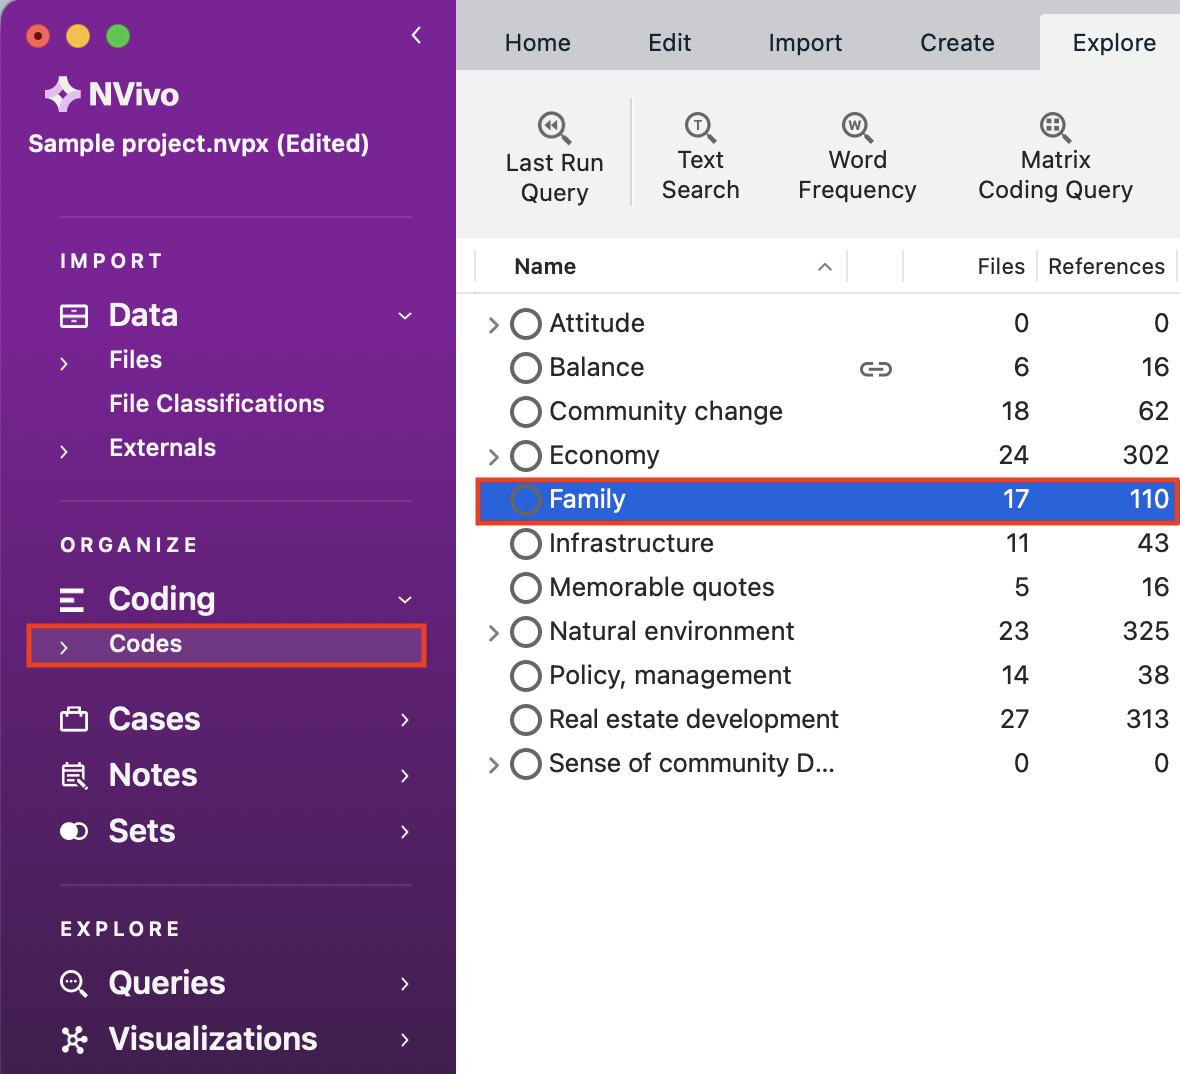
Task: Click the Last Run Query icon
Action: [554, 128]
